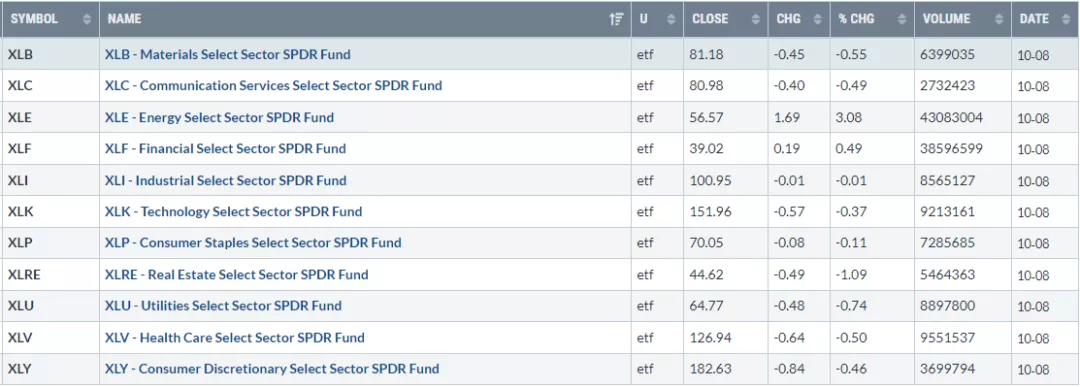Sort by % CHG column arrows
Image resolution: width=1080 pixels, height=387 pixels.
click(902, 19)
